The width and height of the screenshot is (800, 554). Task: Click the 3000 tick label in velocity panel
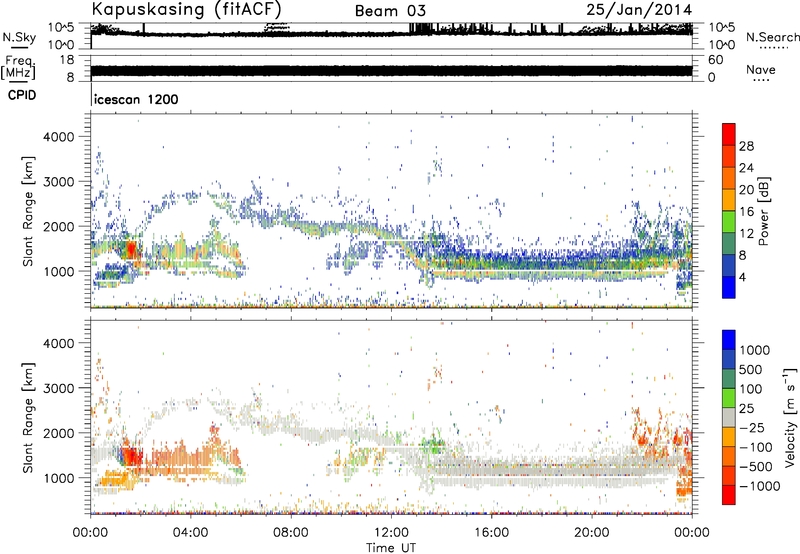[58, 388]
